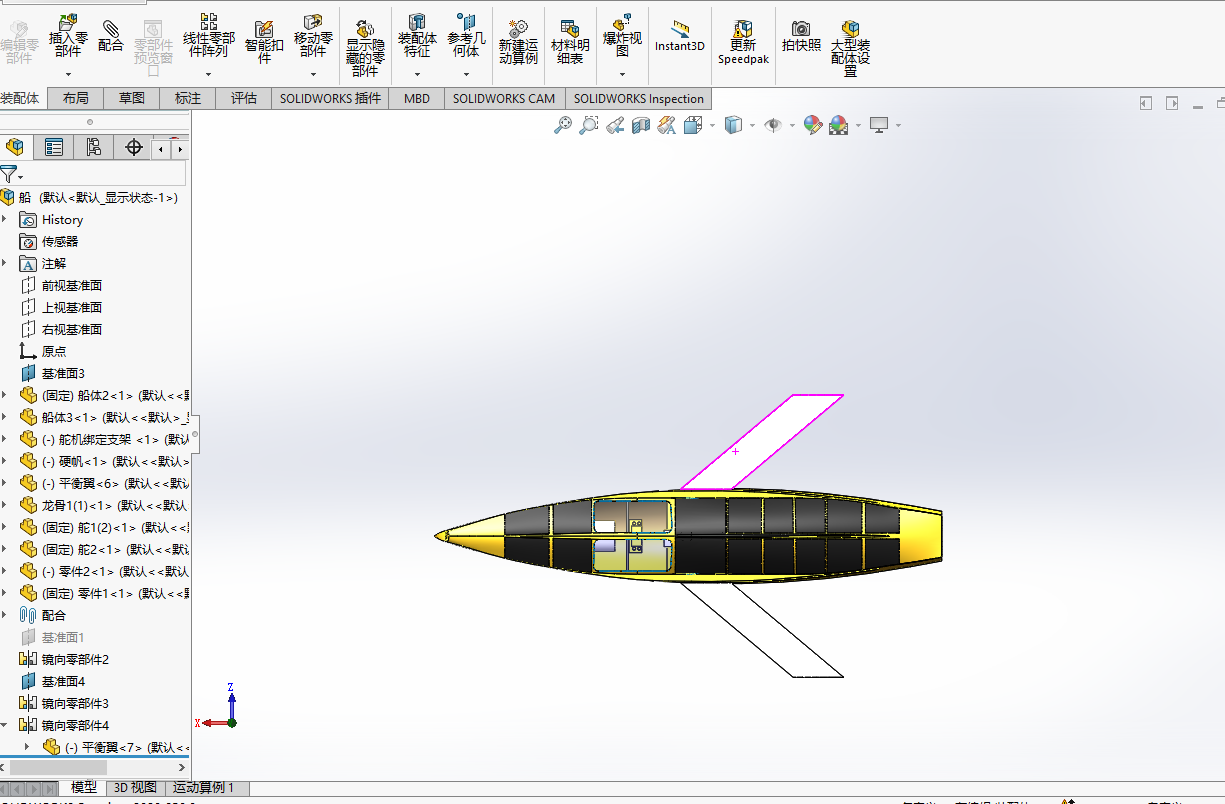Open ConfigurationManager panel tab
Viewport: 1225px width, 804px height.
(94, 148)
